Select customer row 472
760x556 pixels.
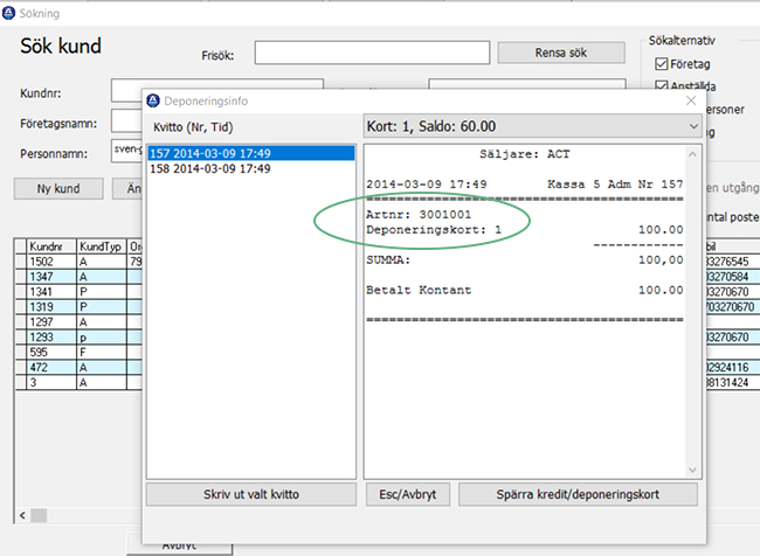[x=79, y=367]
